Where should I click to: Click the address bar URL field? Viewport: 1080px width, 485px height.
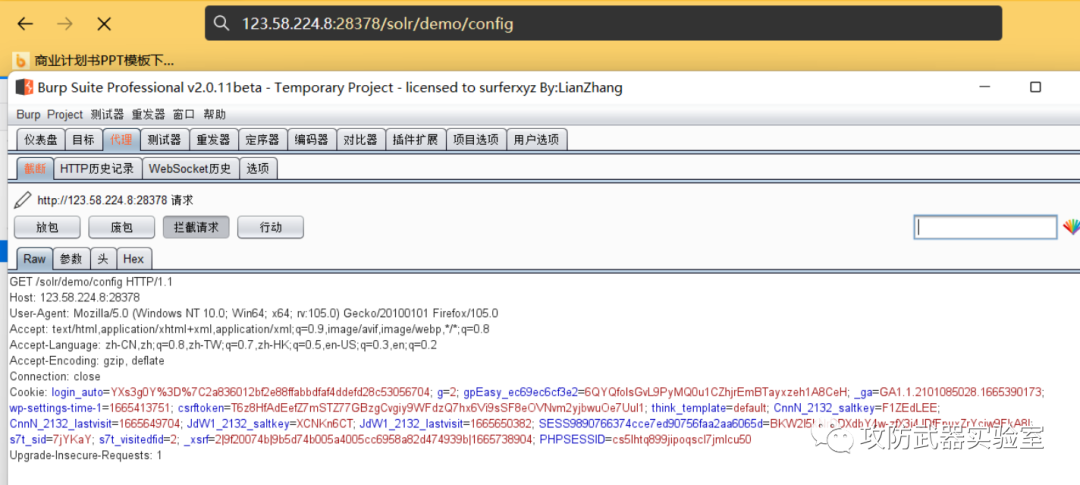[603, 23]
